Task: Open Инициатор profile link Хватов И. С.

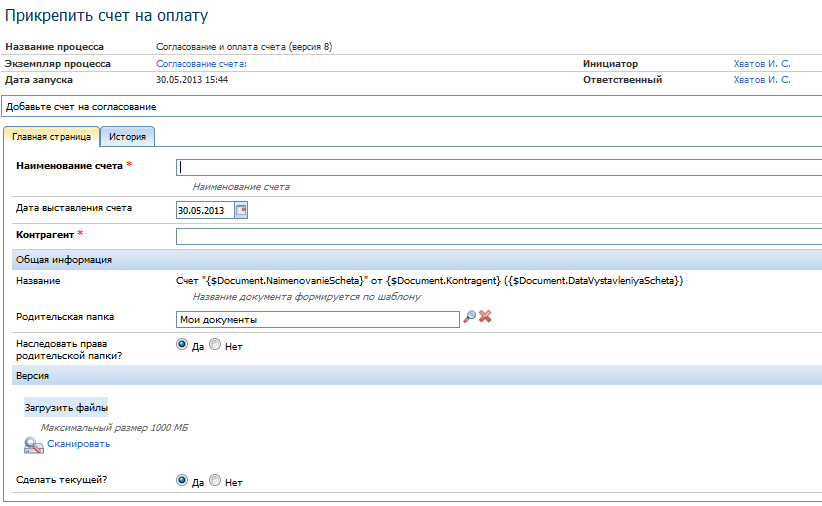Action: [762, 64]
